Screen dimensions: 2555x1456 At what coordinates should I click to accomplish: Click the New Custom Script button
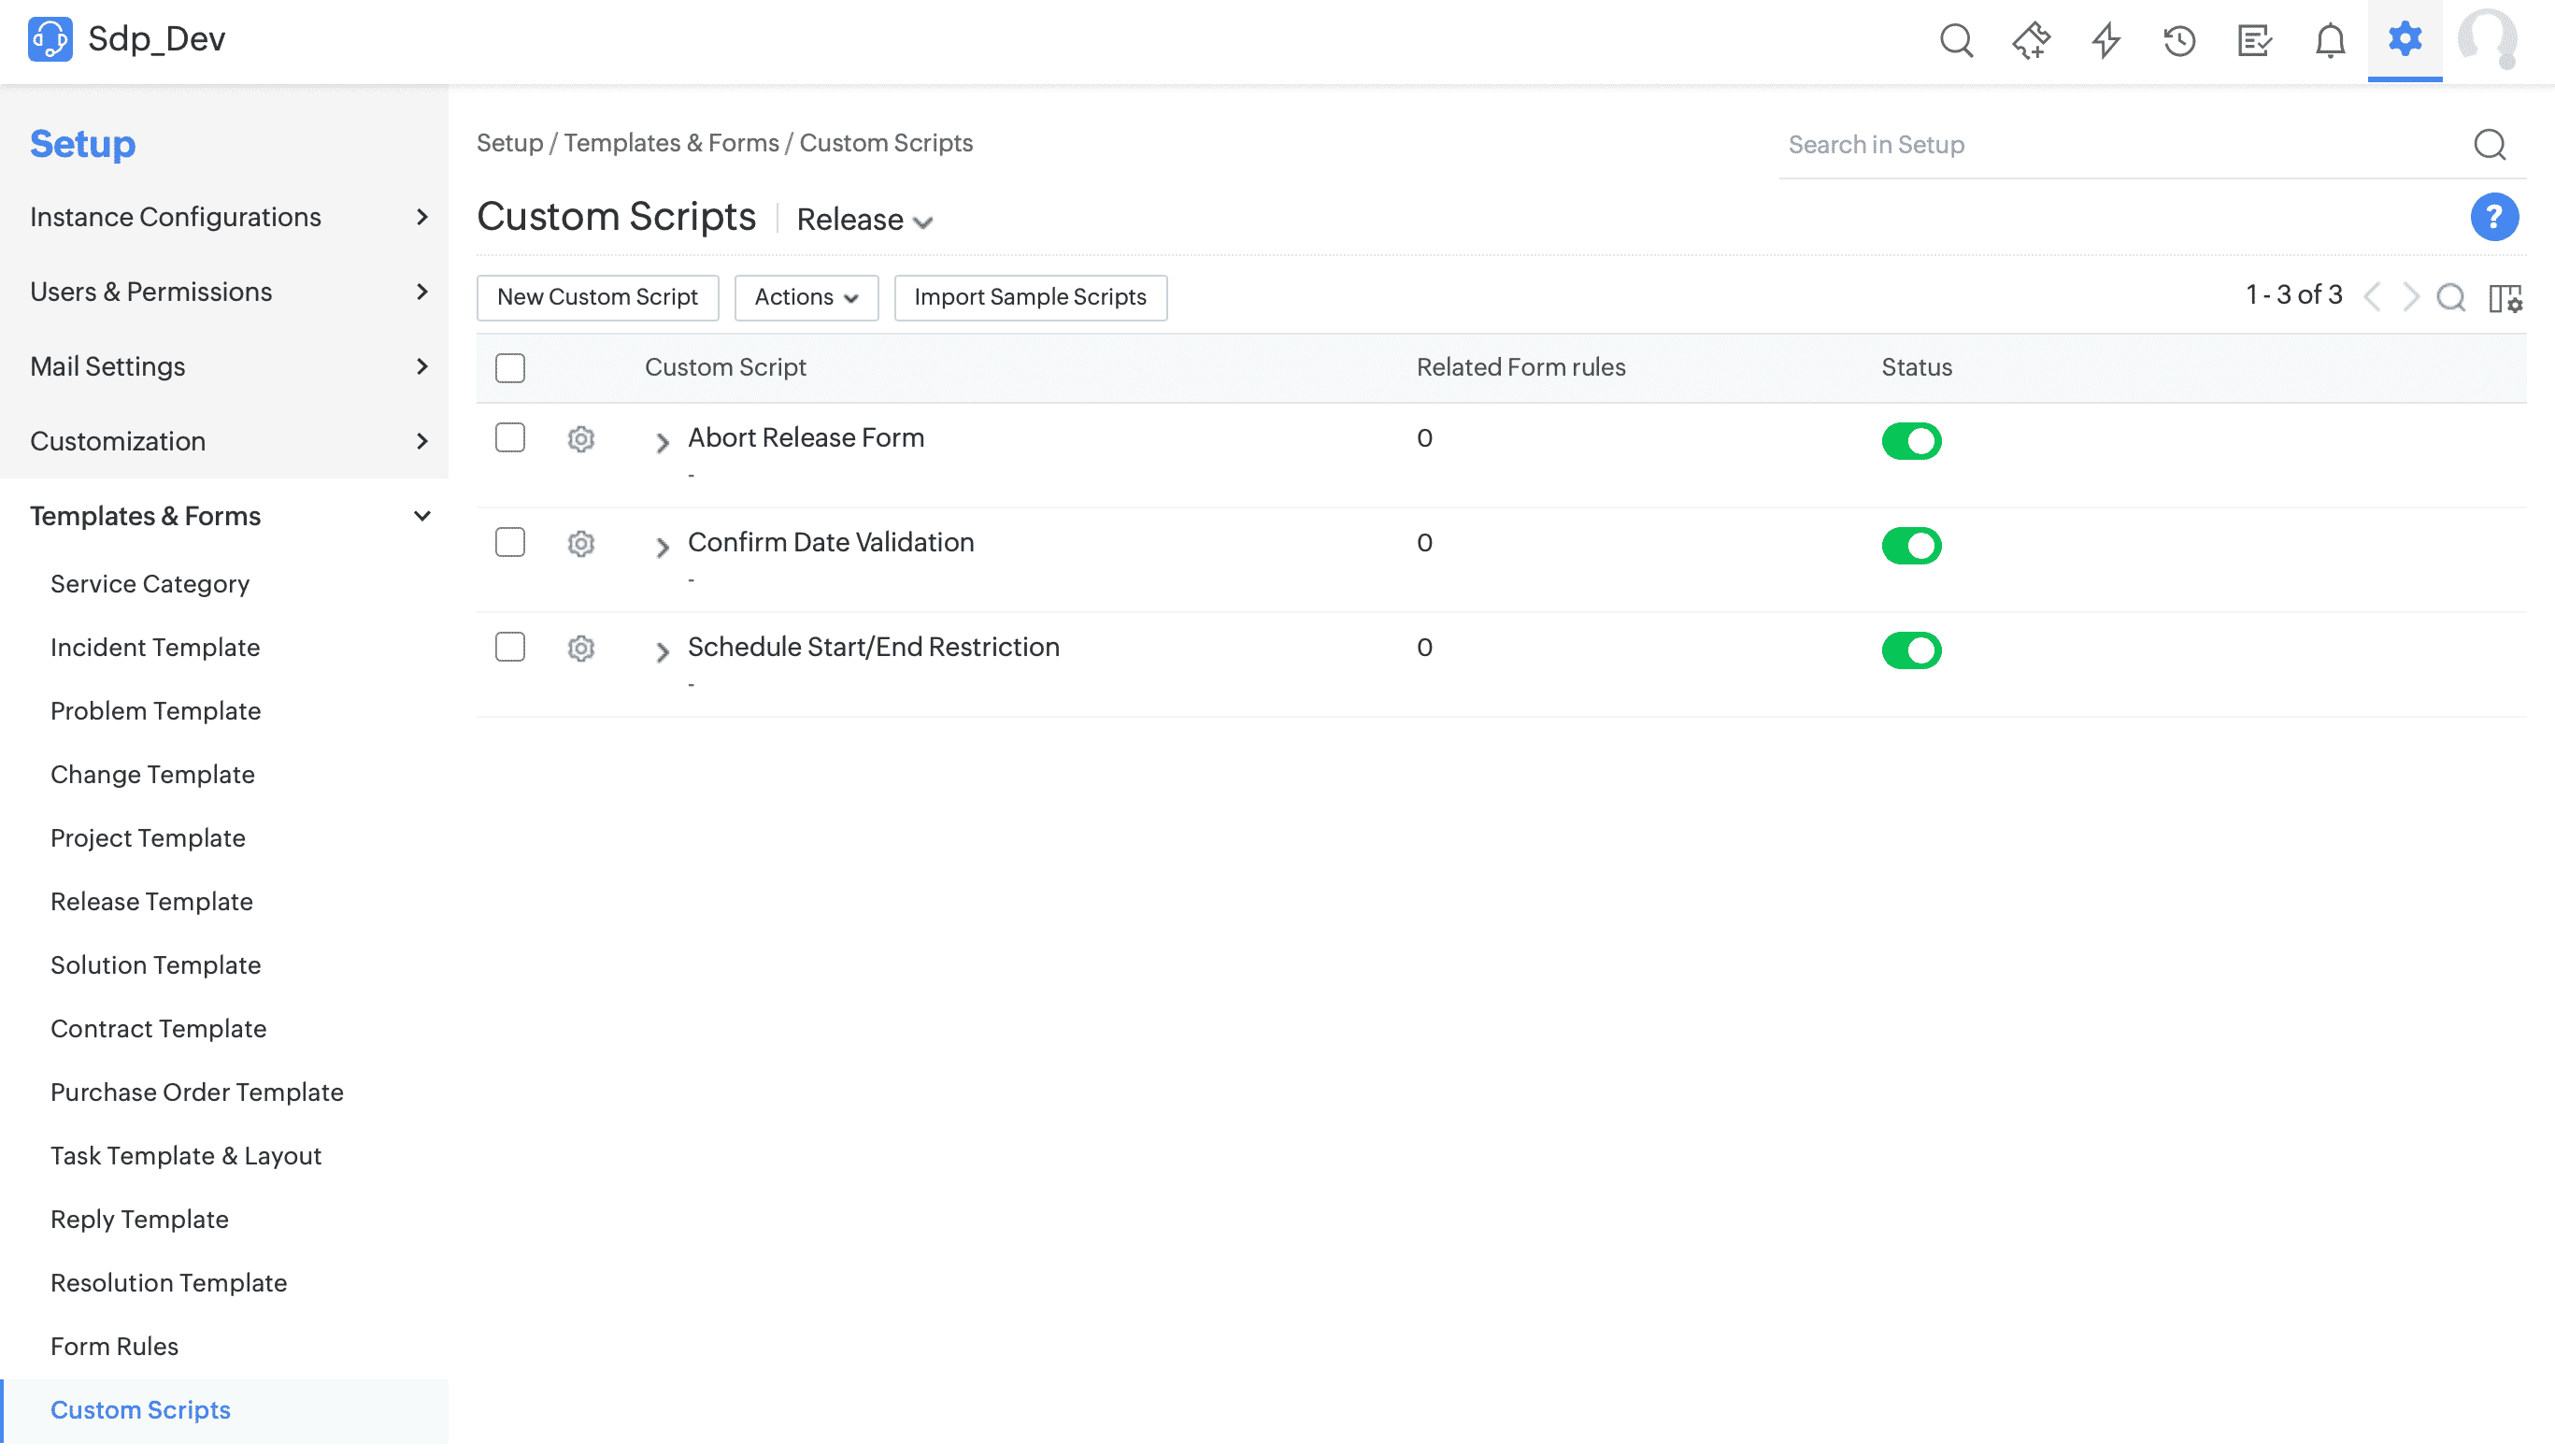click(x=597, y=298)
